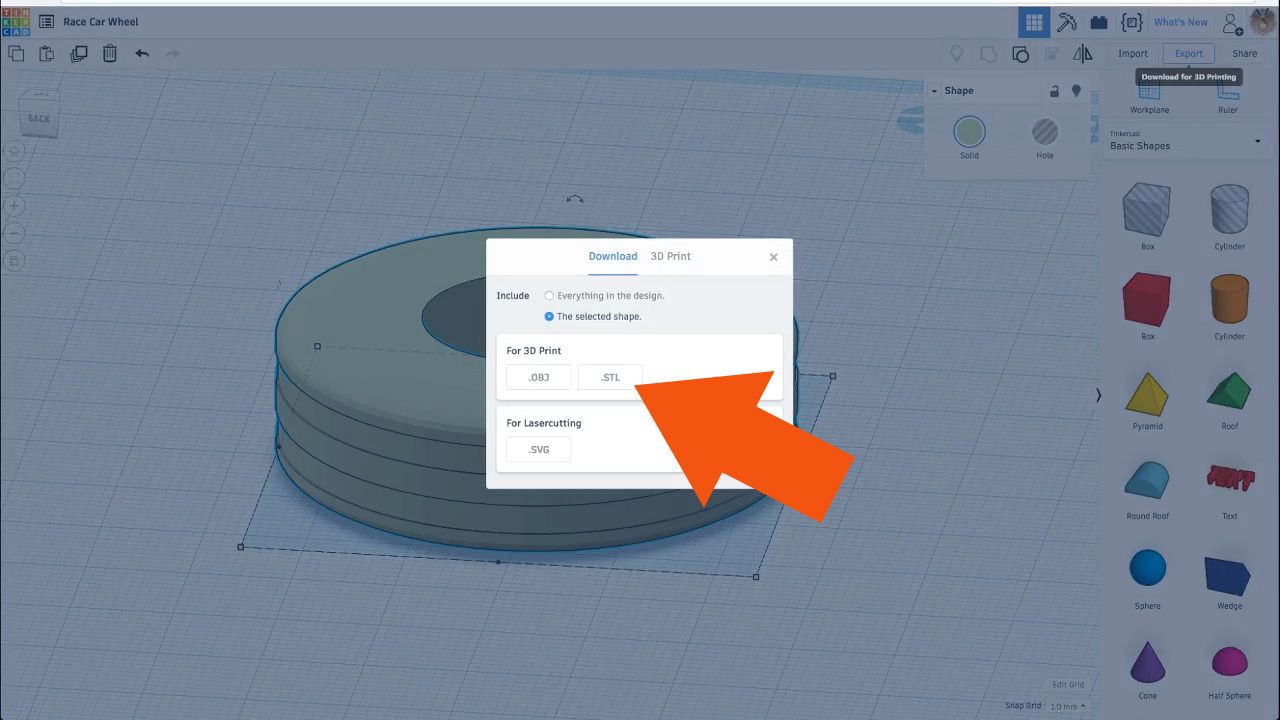Click the Export button
Image resolution: width=1280 pixels, height=720 pixels.
(x=1189, y=54)
